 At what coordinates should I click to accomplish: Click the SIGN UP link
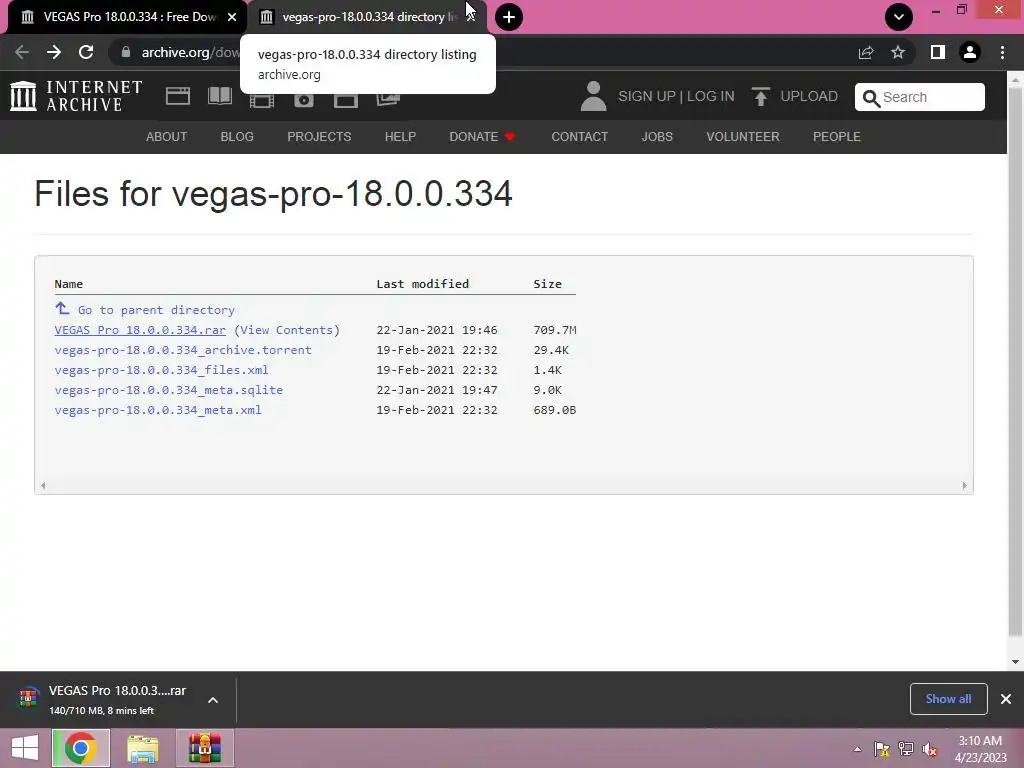click(647, 97)
